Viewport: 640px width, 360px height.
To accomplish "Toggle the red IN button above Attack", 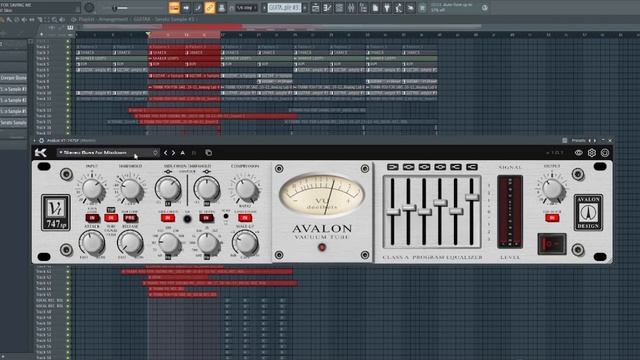I will click(92, 218).
